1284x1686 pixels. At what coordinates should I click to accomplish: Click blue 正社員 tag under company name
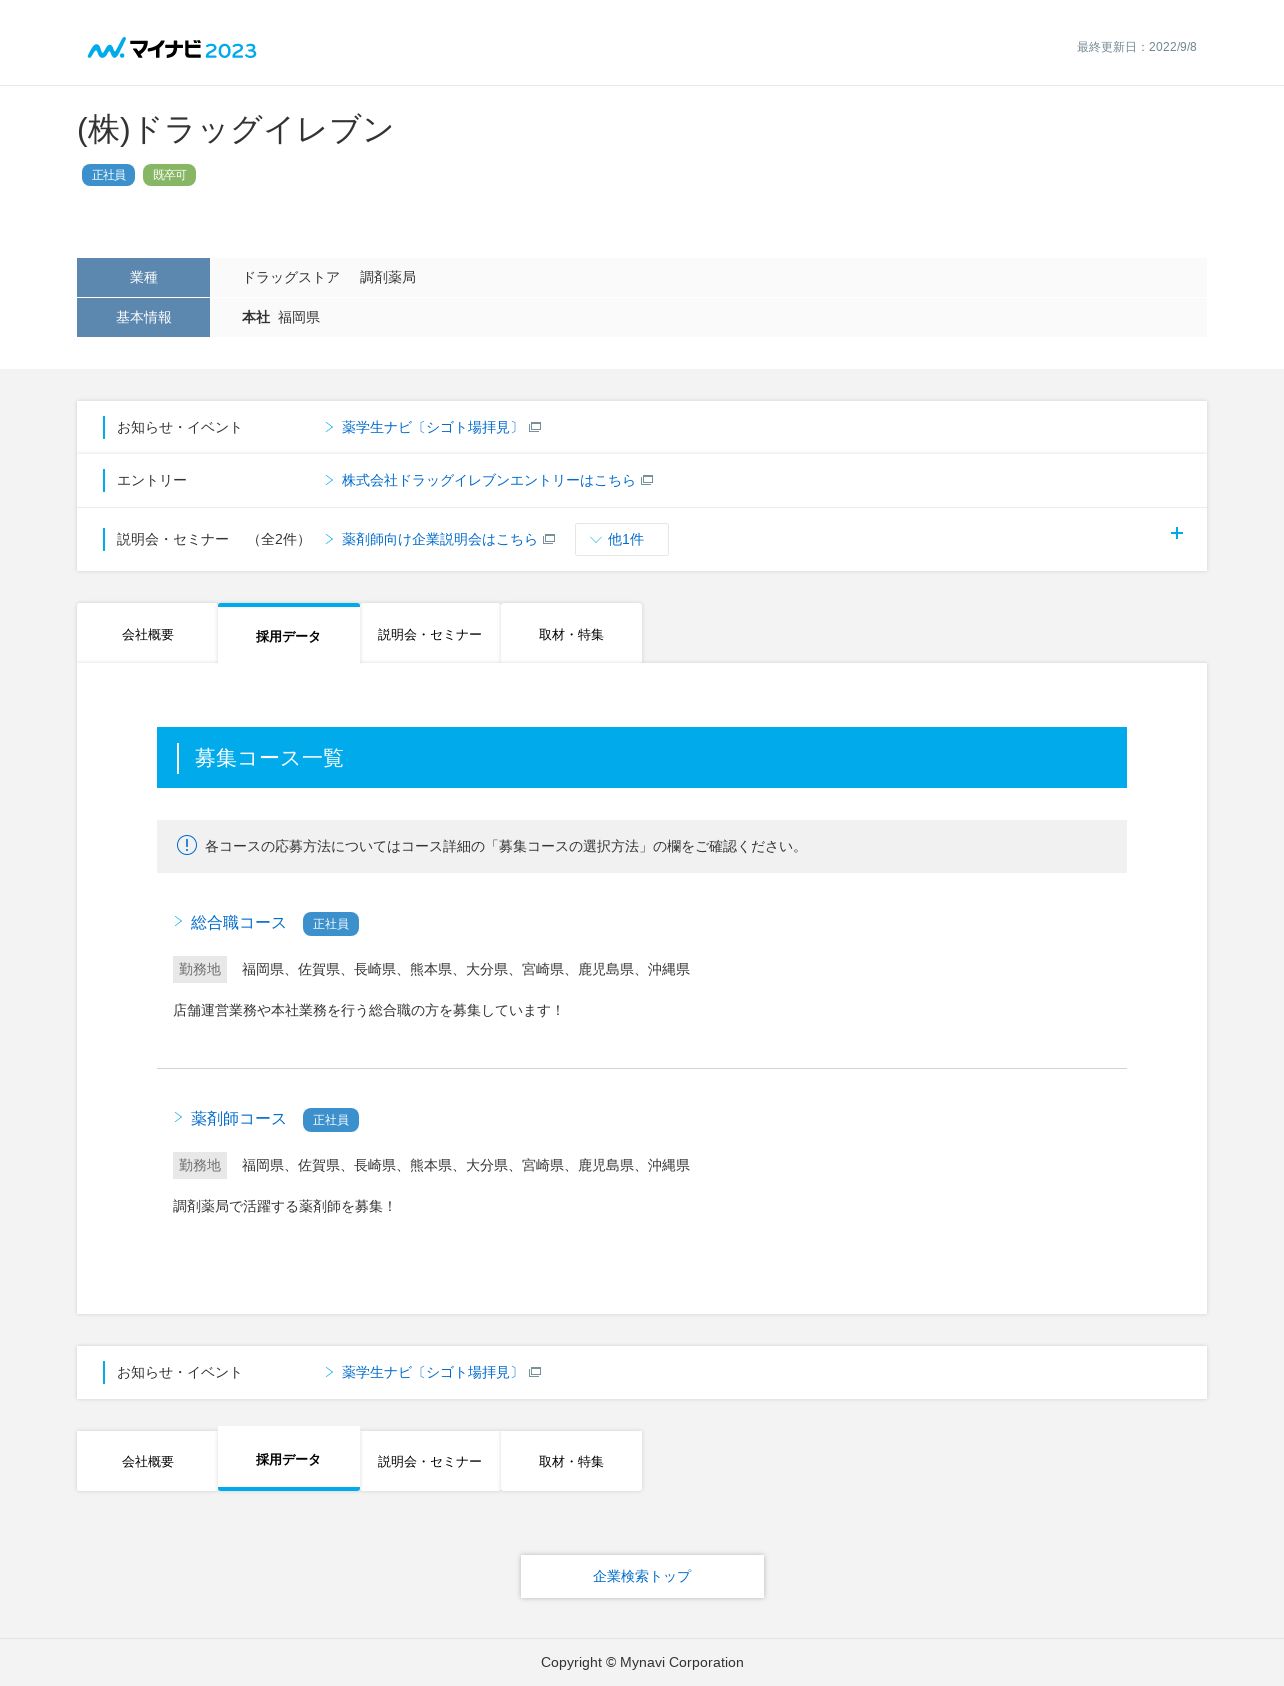point(108,175)
